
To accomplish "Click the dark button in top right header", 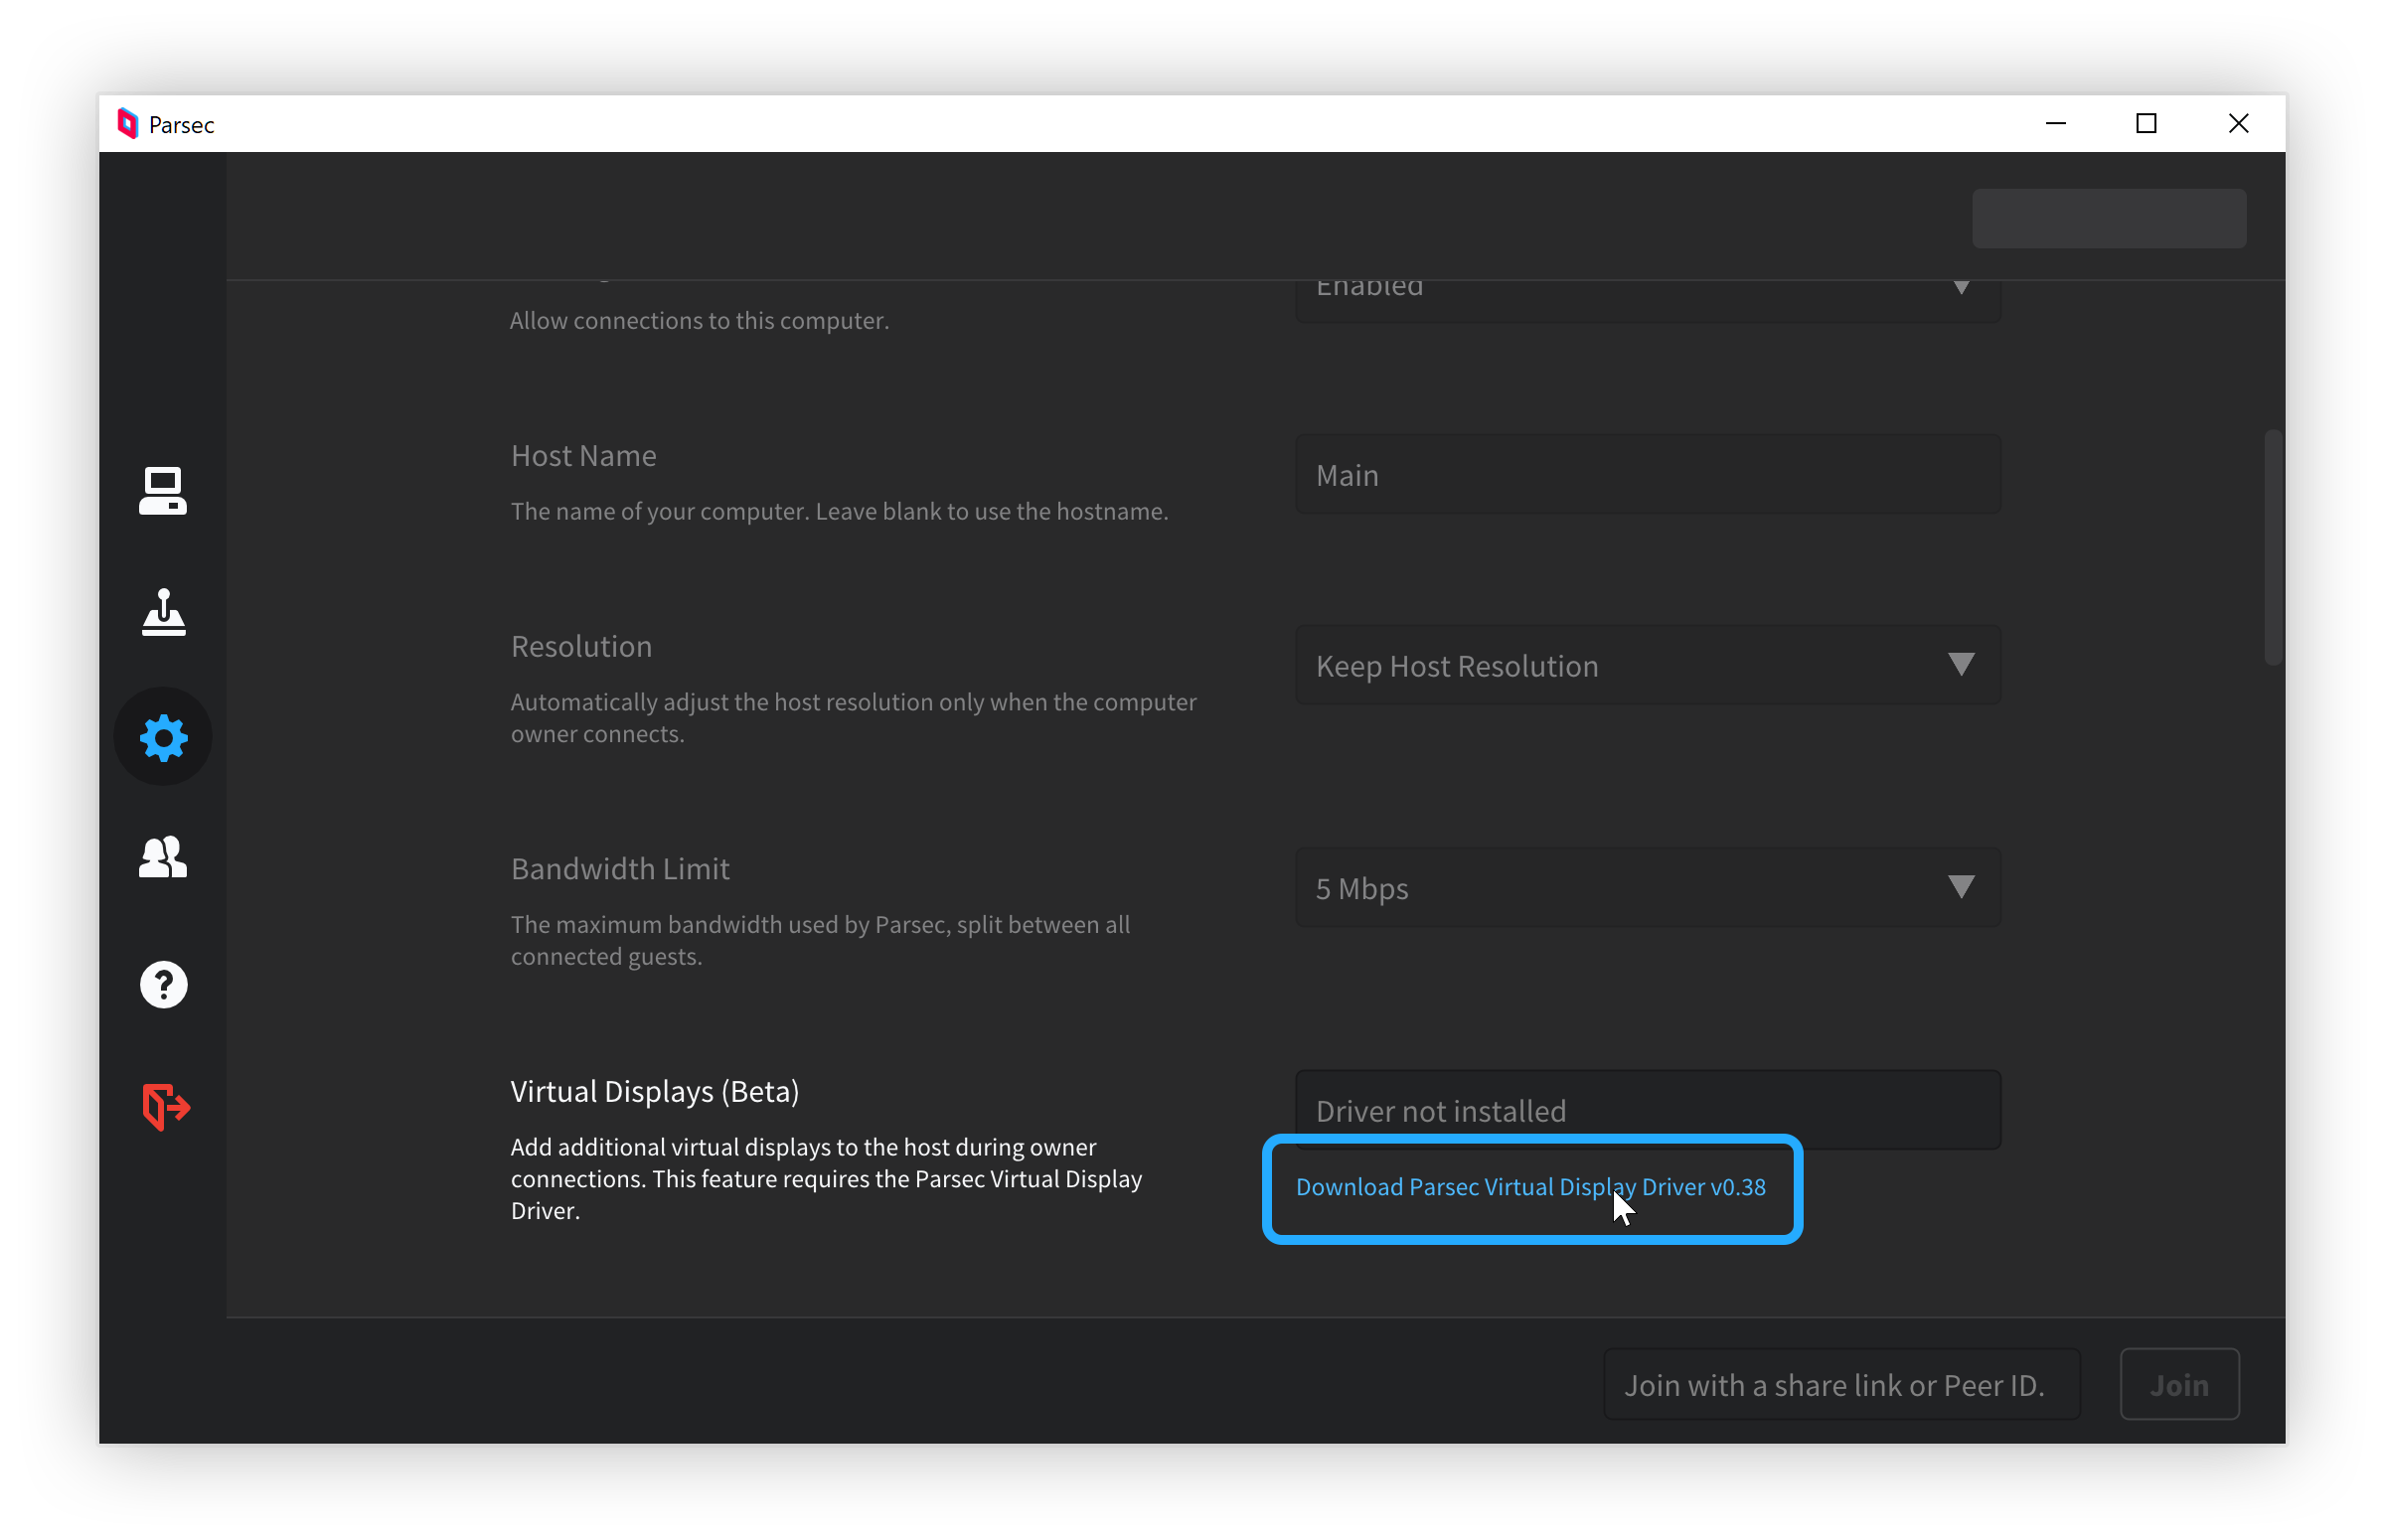I will pyautogui.click(x=2108, y=218).
